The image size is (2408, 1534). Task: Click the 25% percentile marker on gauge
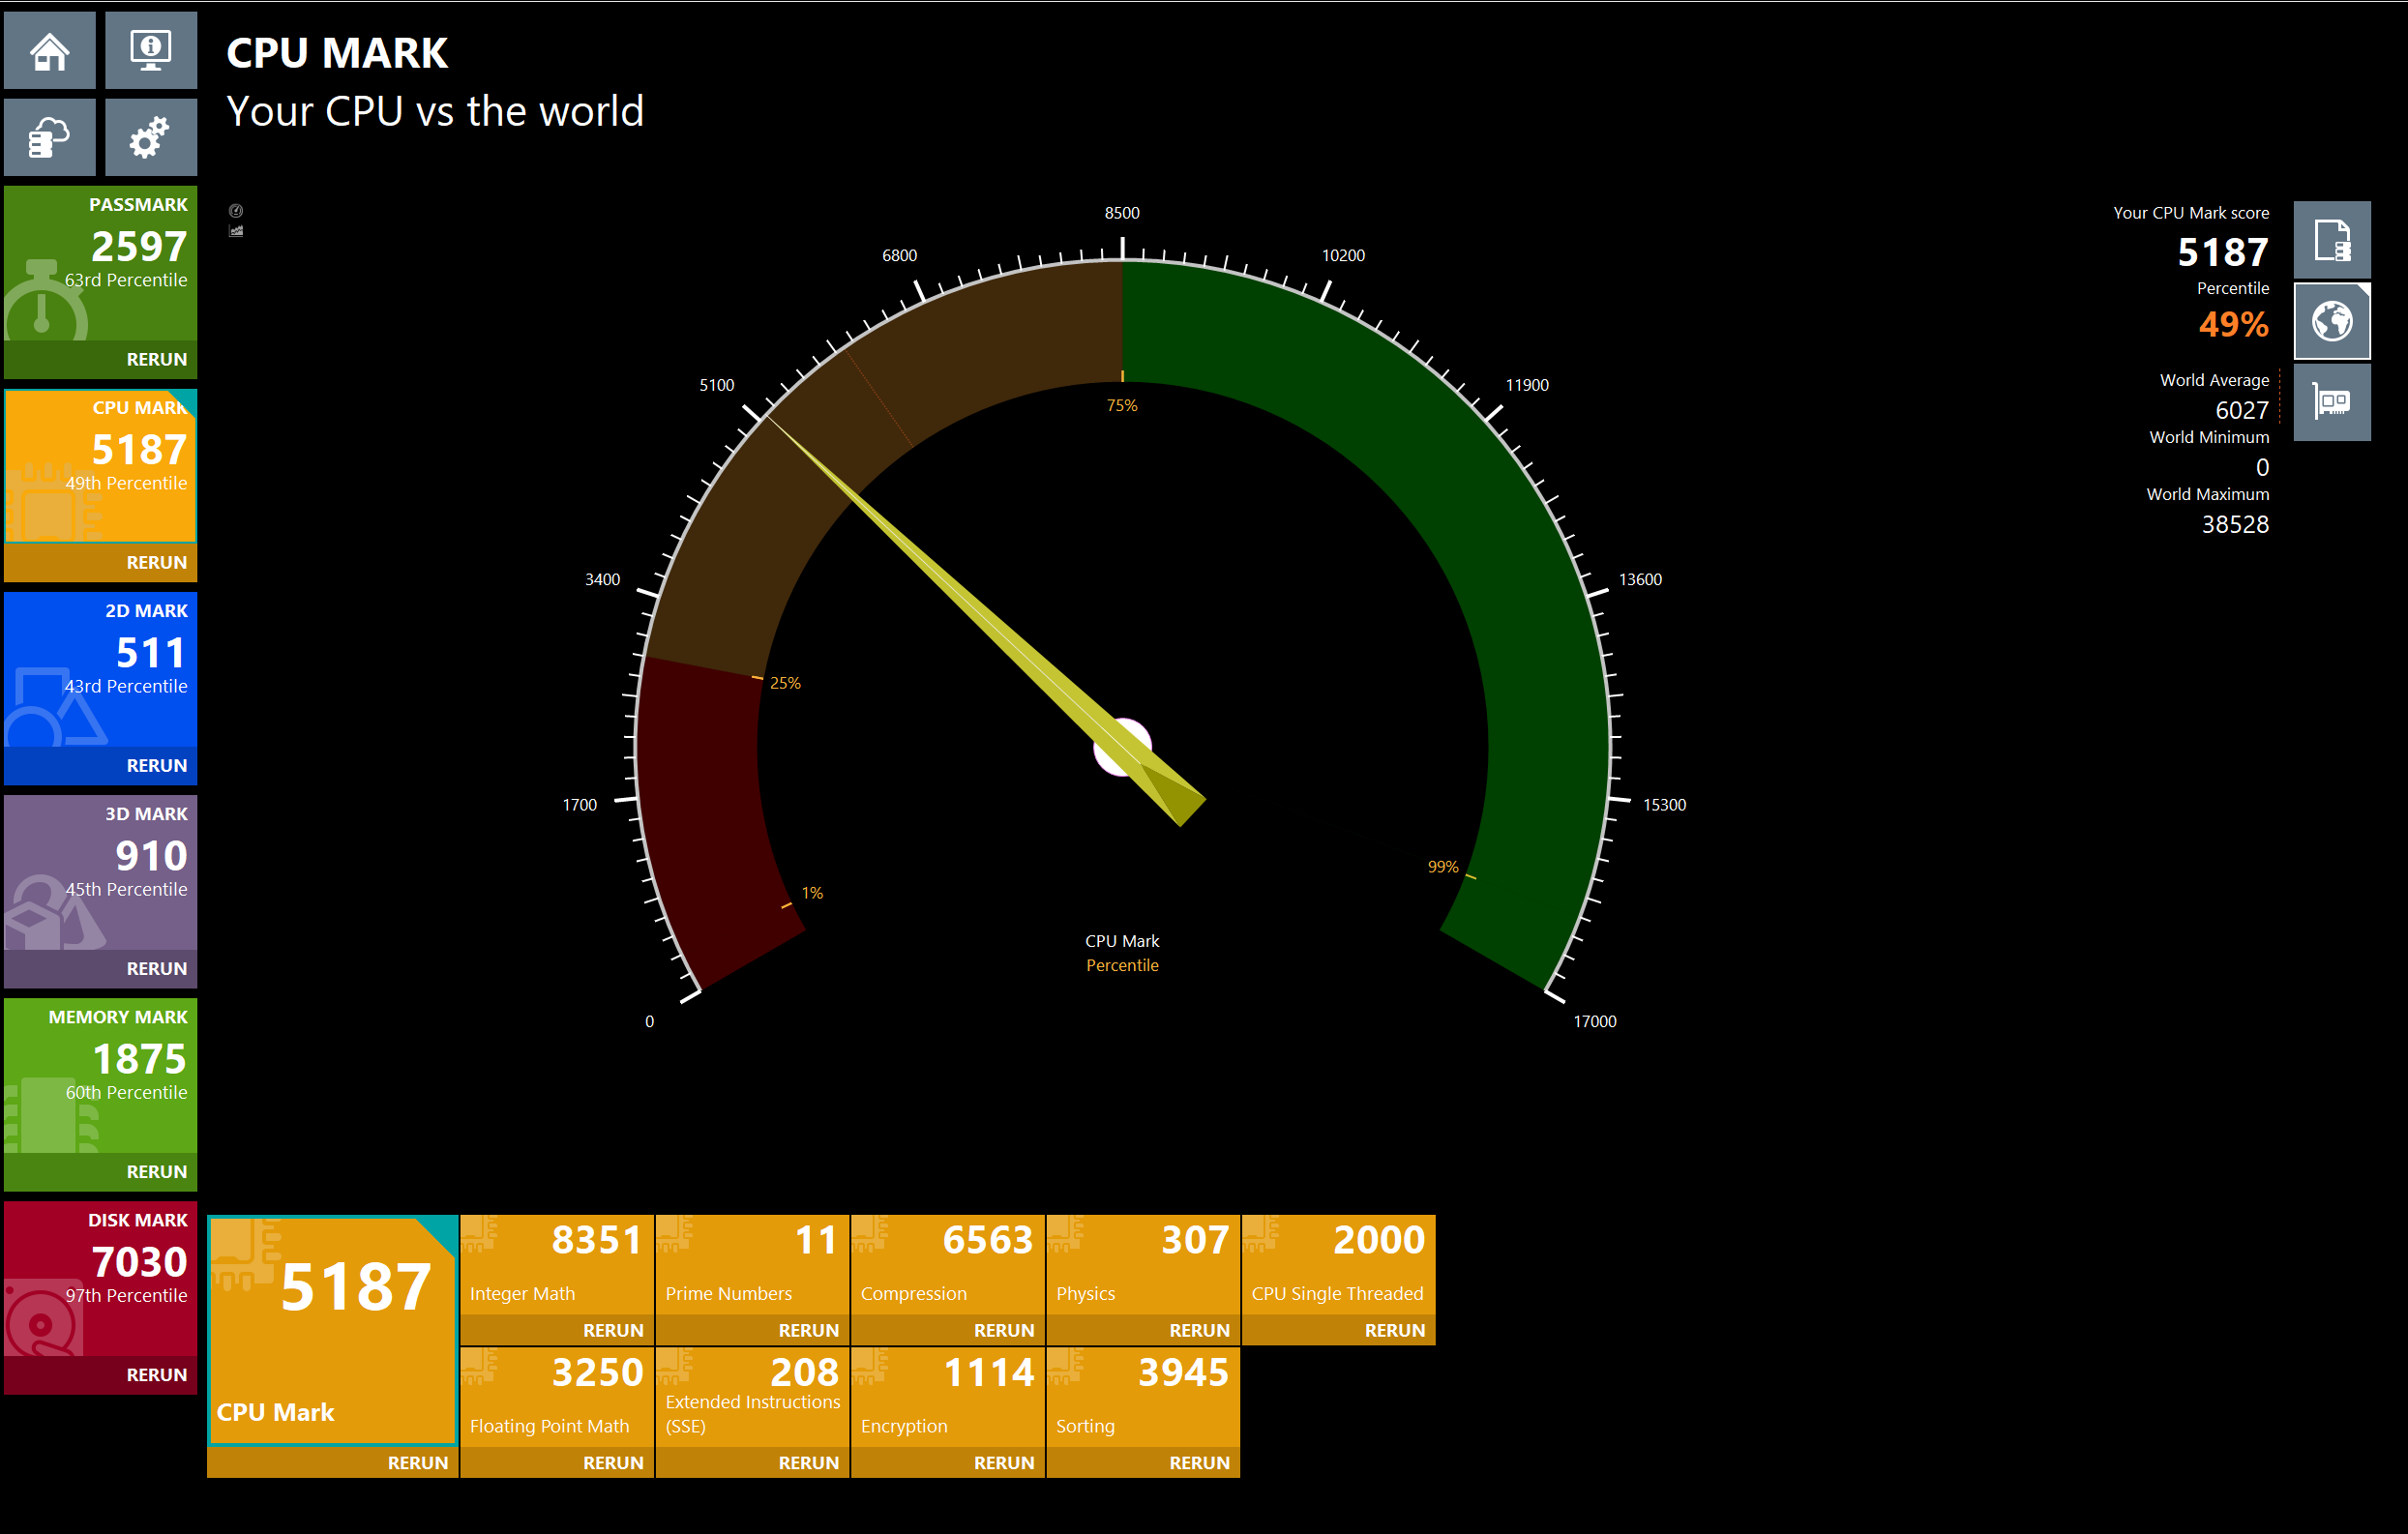pos(785,683)
